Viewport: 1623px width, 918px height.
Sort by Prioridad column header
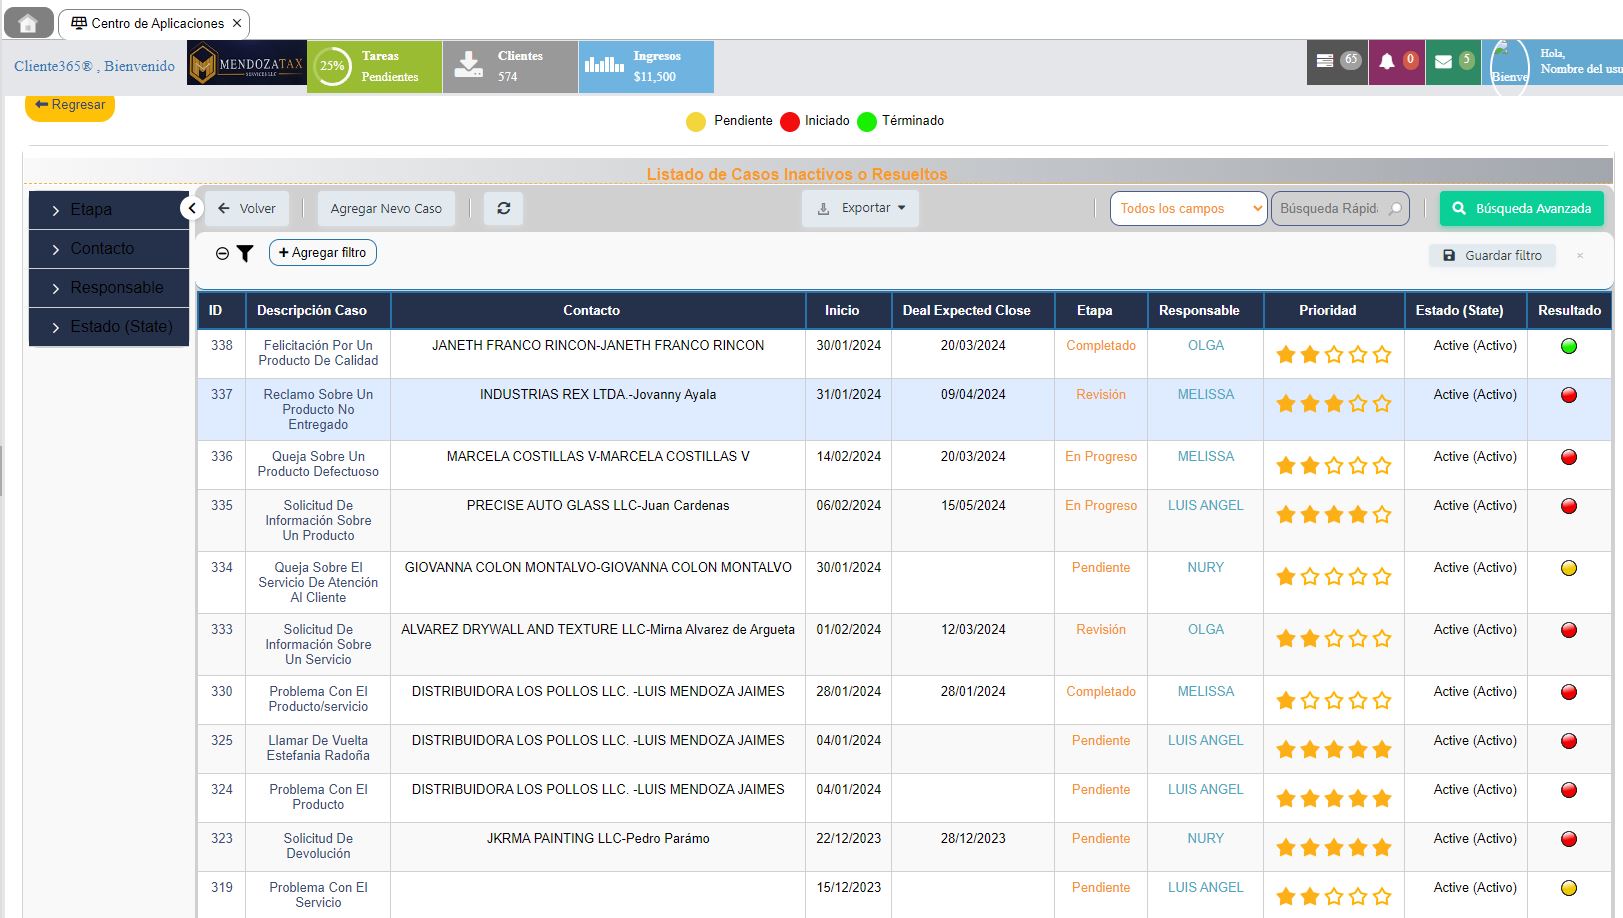click(1334, 310)
